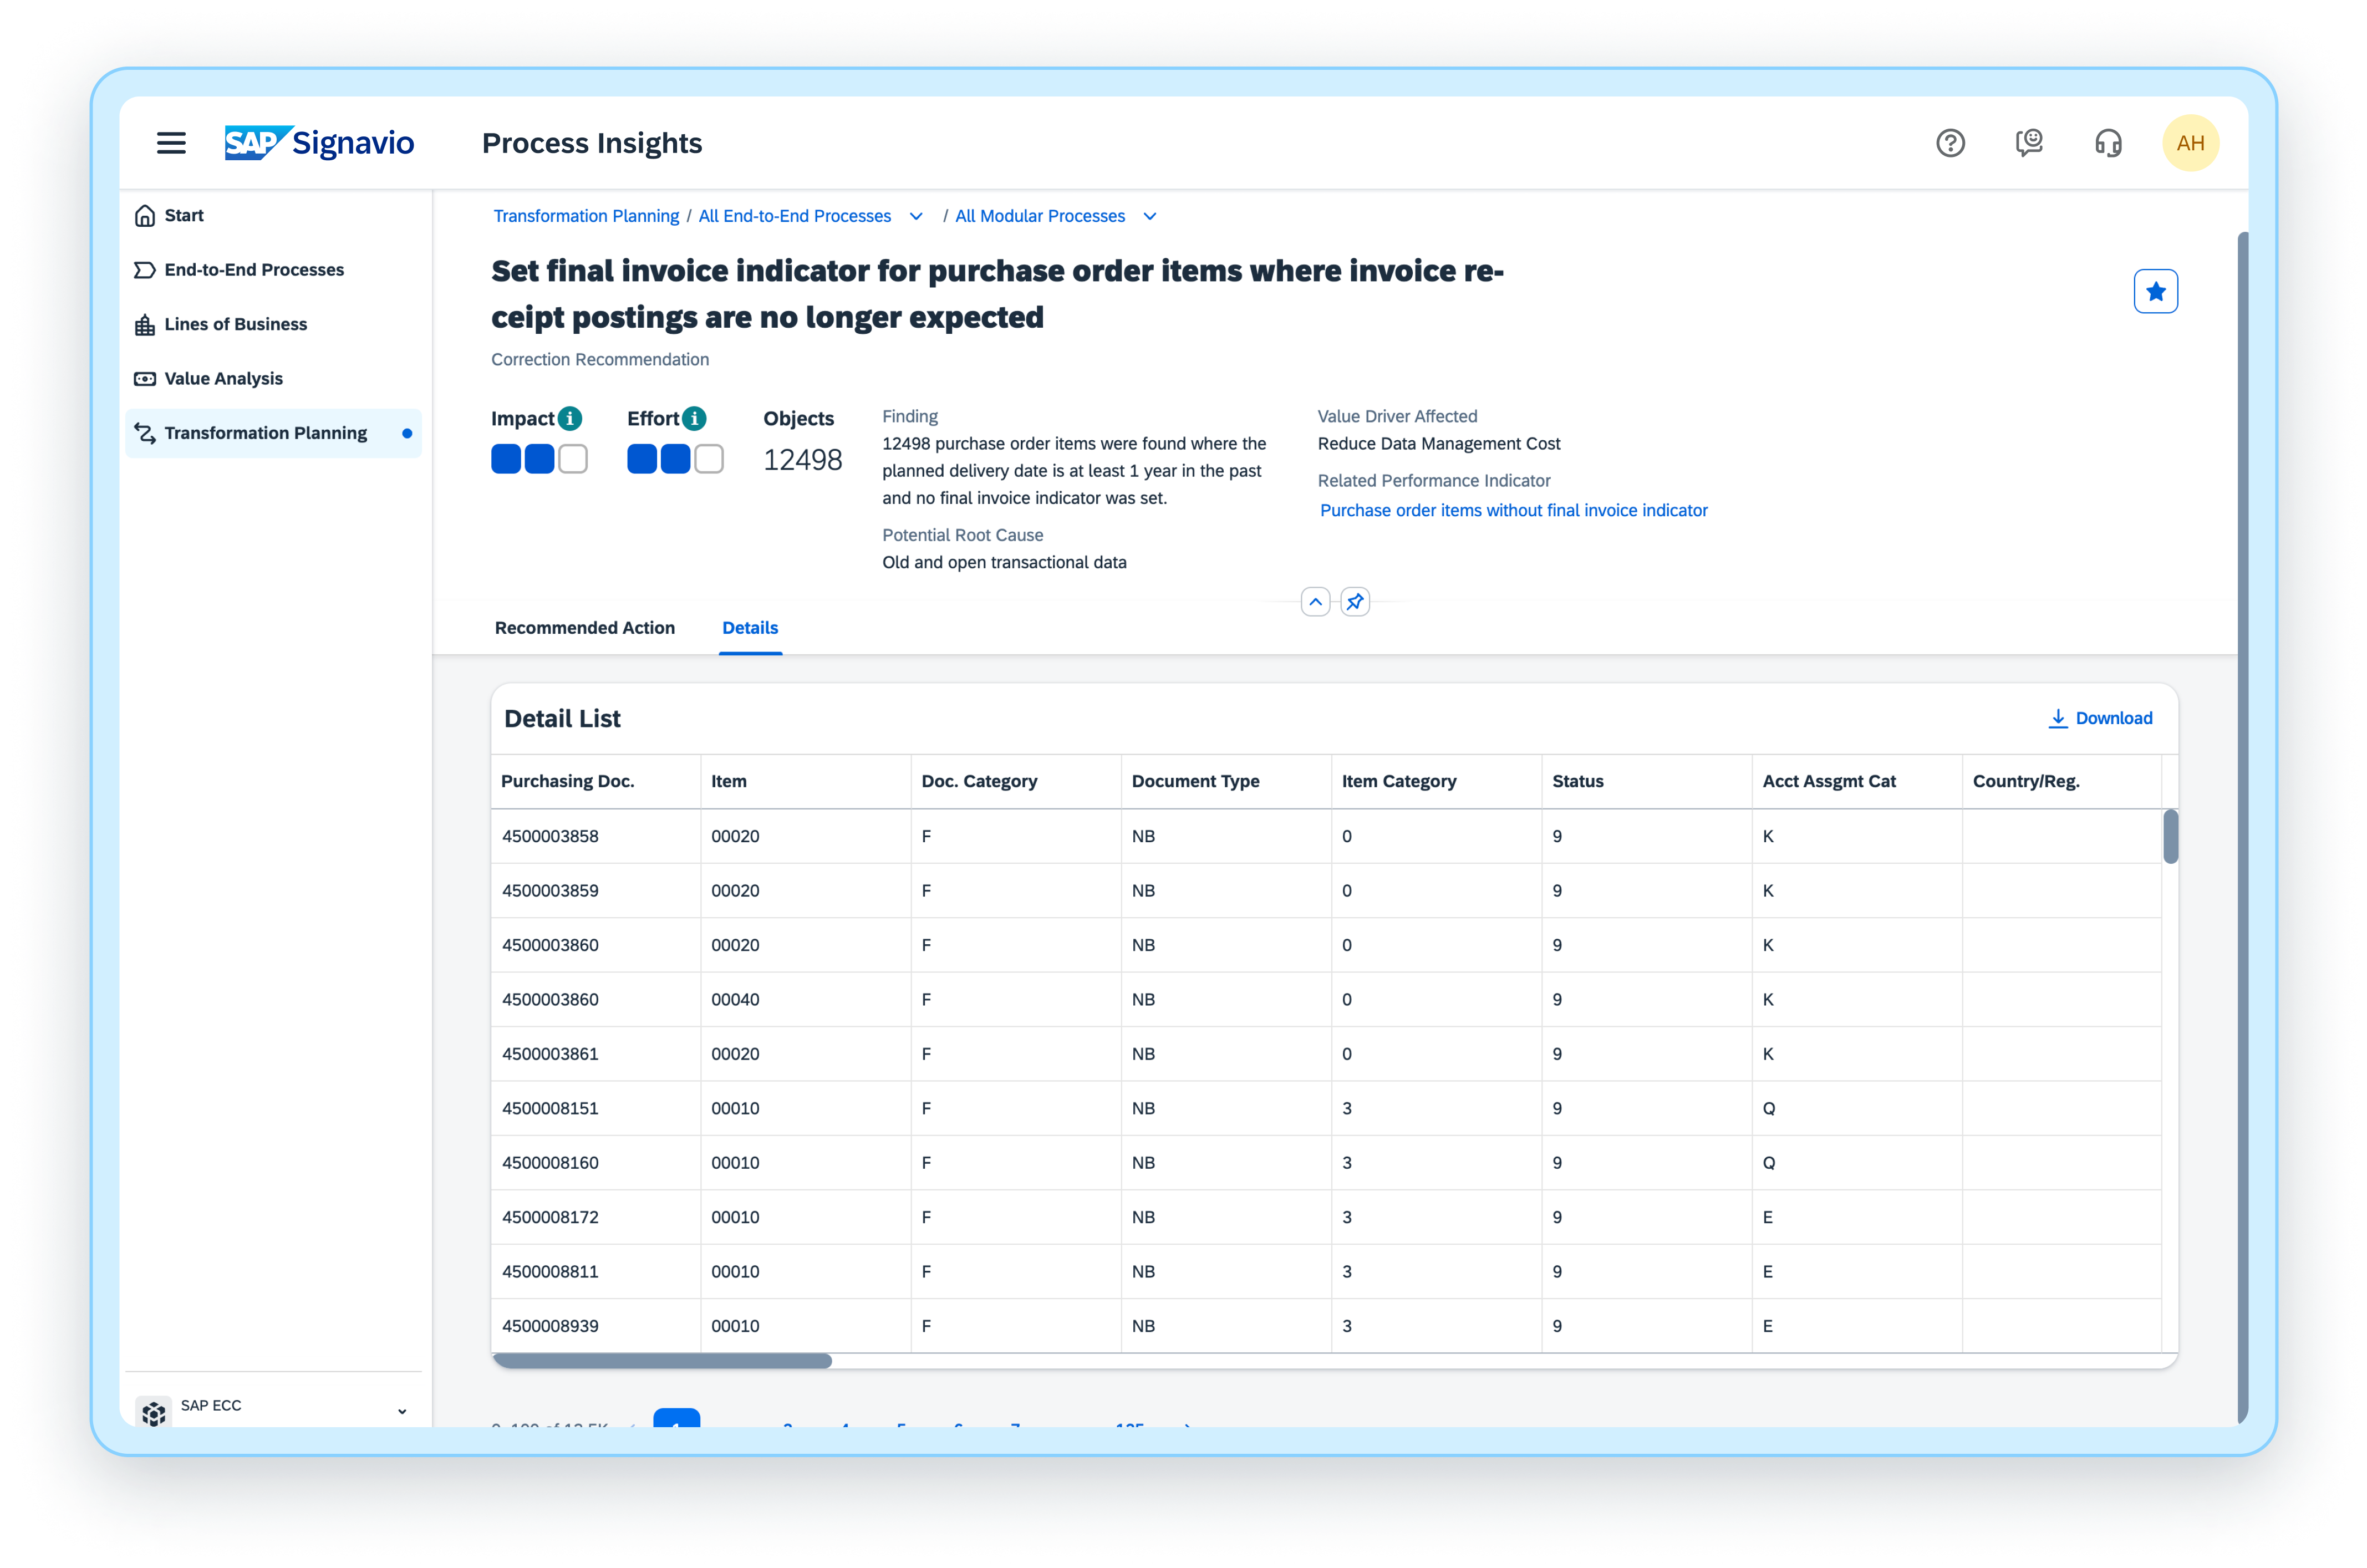Click the support headset icon
Screen dimensions: 2367x1568
click(x=2108, y=143)
